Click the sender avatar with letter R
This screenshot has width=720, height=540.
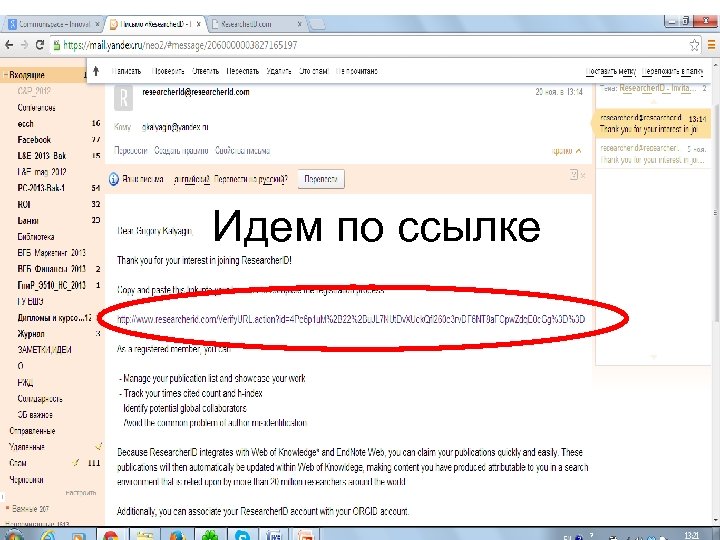coord(123,98)
